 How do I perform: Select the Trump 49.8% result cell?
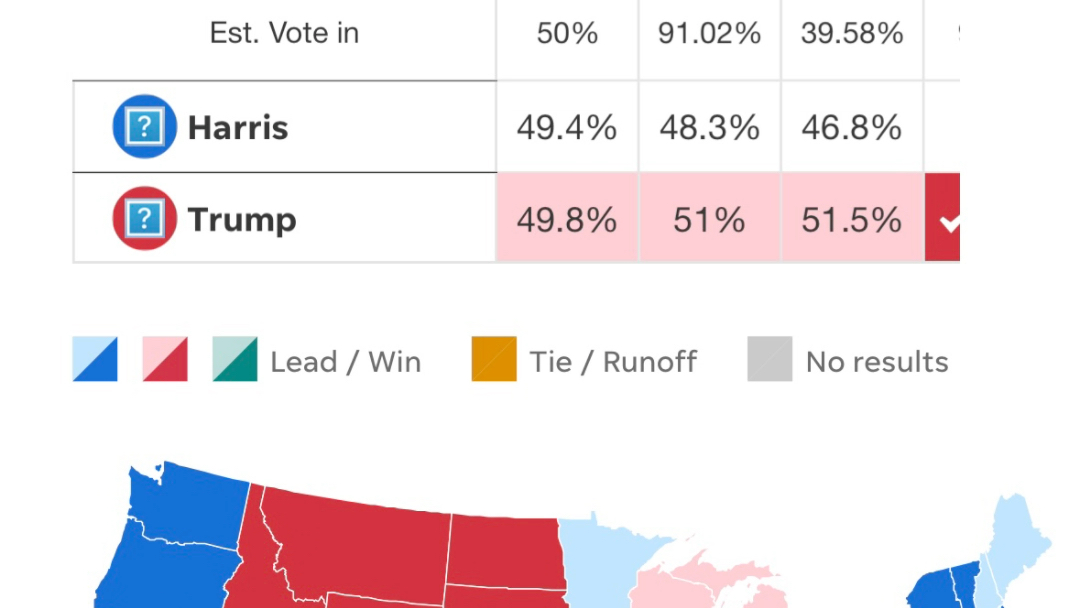567,217
